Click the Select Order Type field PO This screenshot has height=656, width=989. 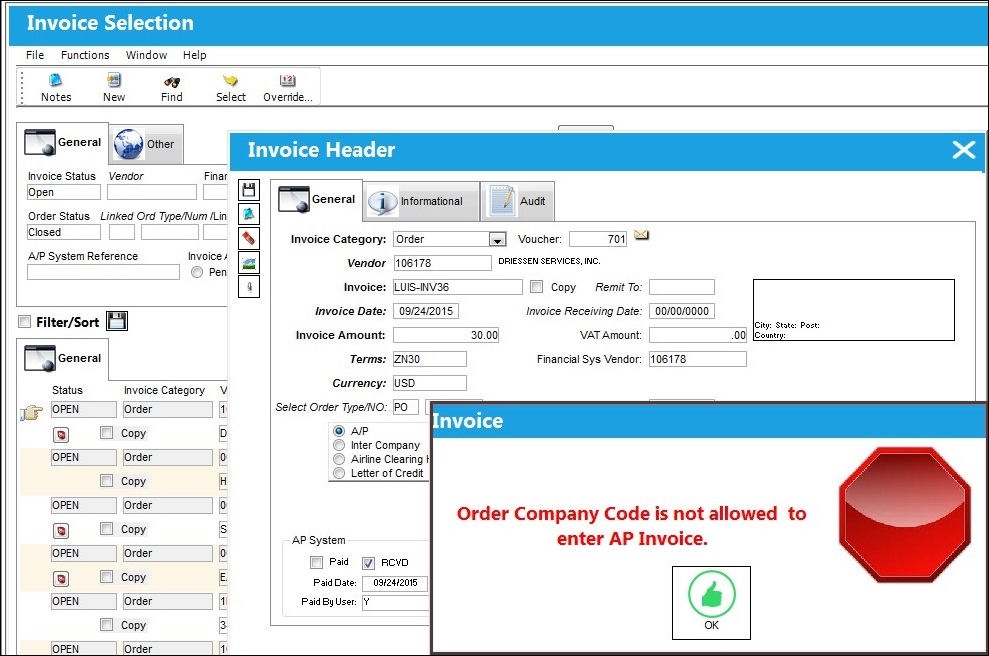pyautogui.click(x=406, y=407)
